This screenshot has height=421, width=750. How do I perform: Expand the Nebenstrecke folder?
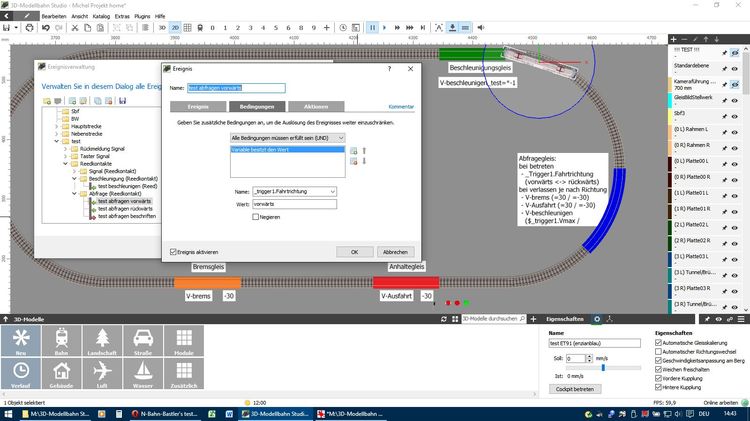pos(57,134)
